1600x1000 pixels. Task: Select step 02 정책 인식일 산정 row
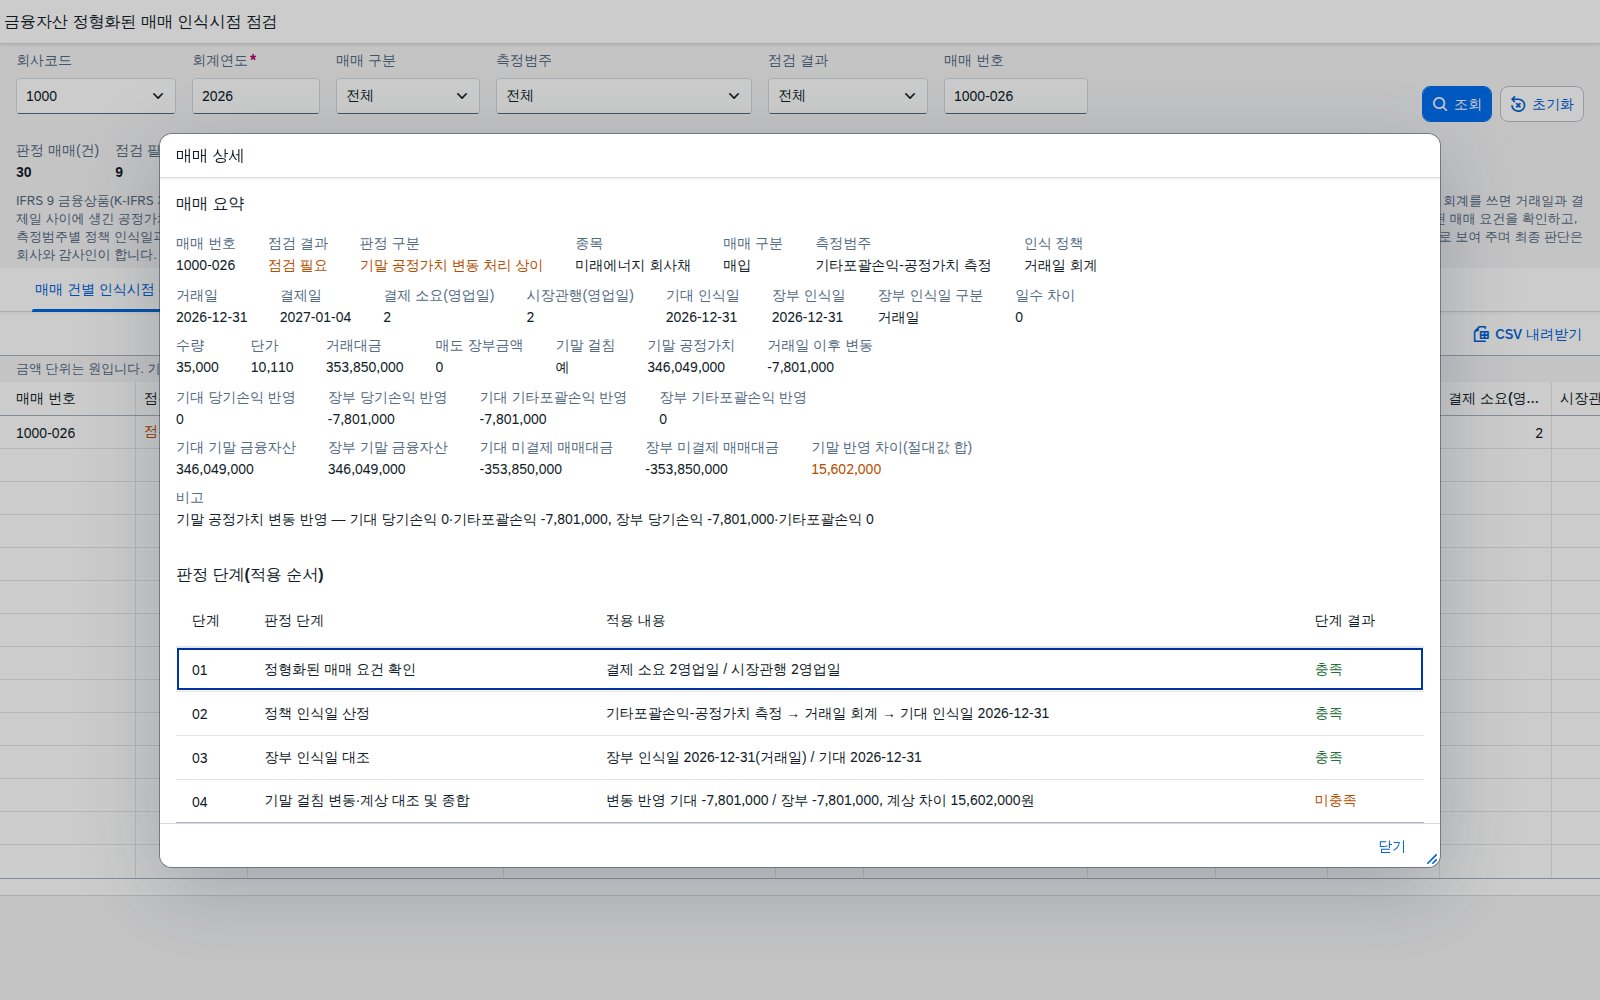tap(800, 714)
